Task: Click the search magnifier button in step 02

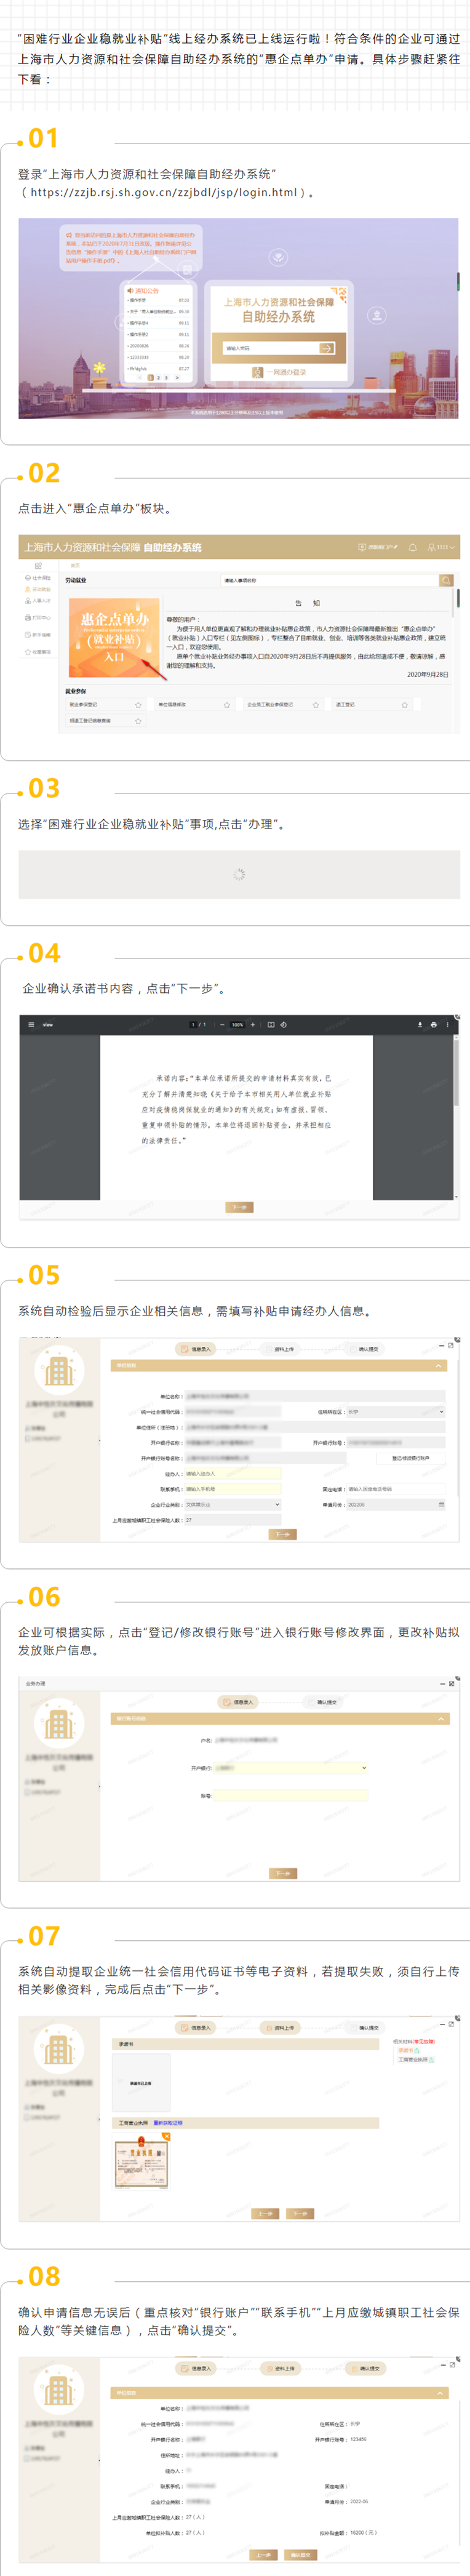Action: [x=446, y=580]
